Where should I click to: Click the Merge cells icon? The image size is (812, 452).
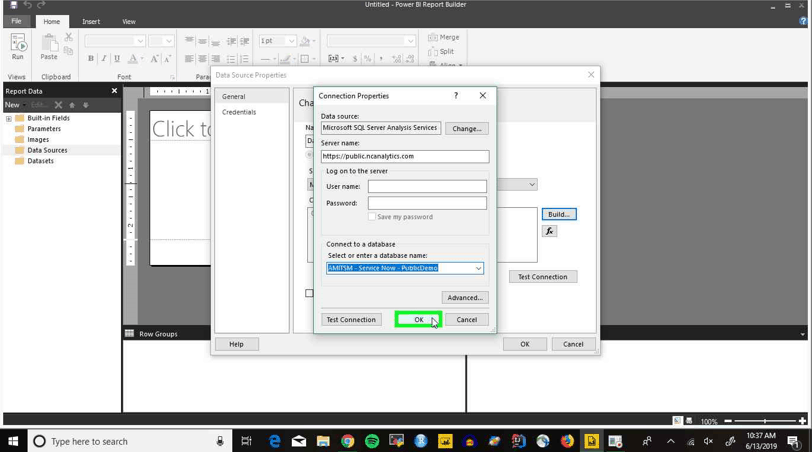click(x=443, y=37)
